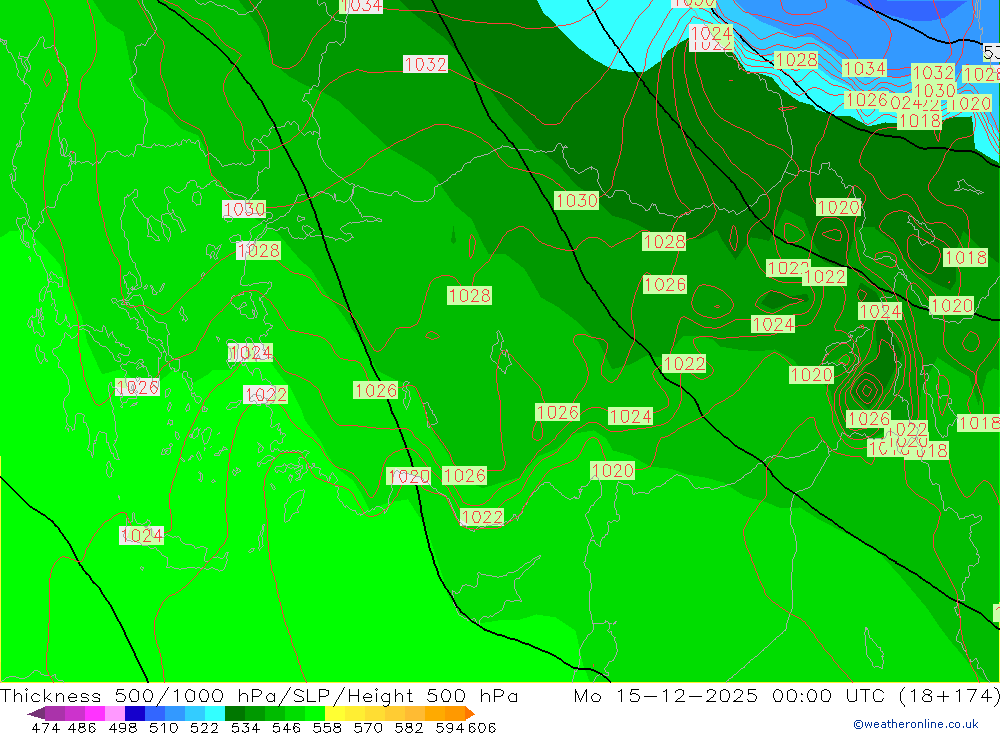Select the cyan legend swatch
1000x733 pixels.
pos(215,713)
